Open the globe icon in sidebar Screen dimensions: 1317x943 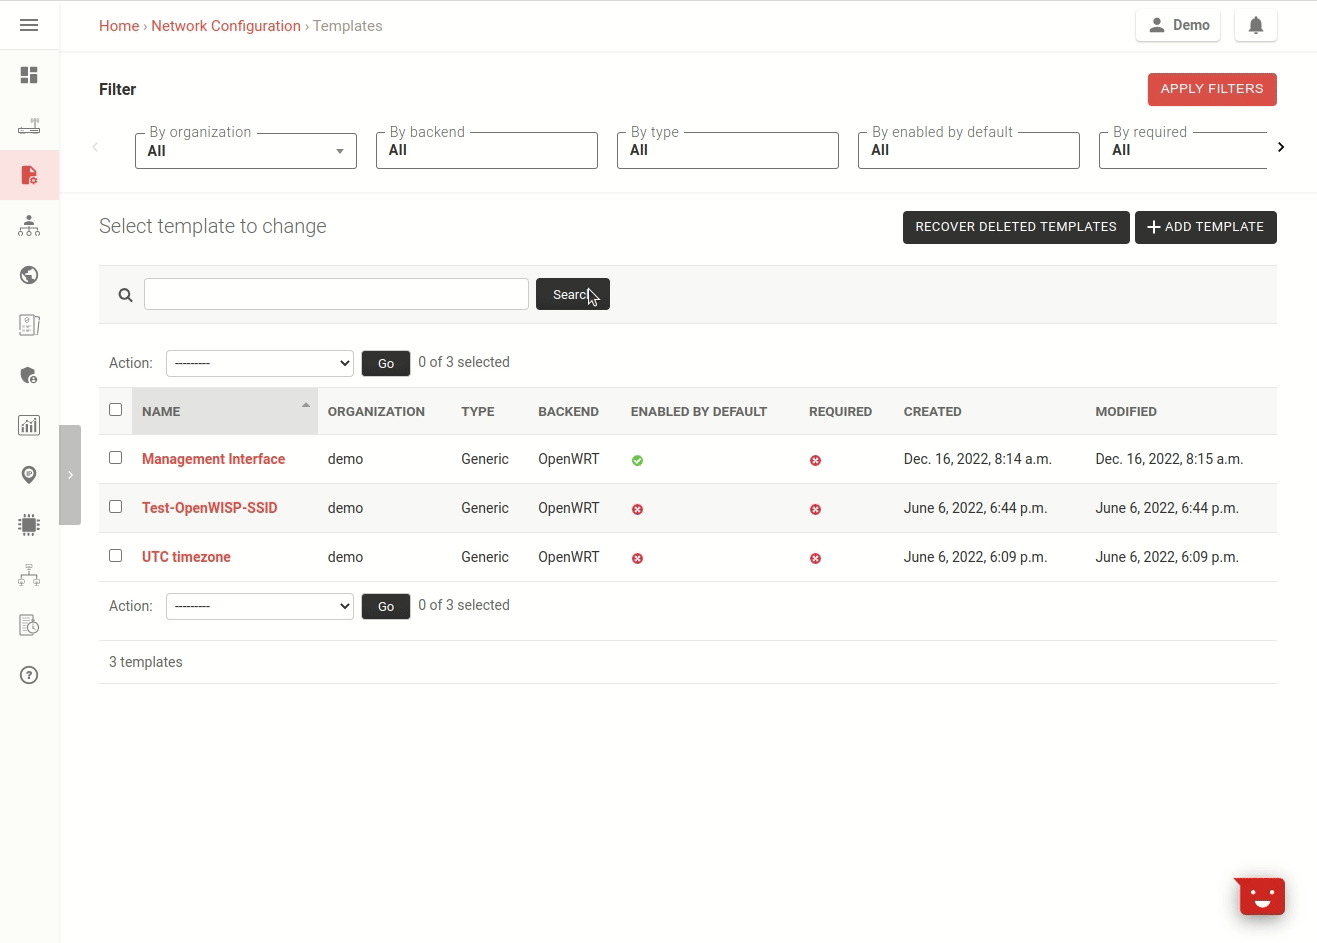click(x=29, y=275)
